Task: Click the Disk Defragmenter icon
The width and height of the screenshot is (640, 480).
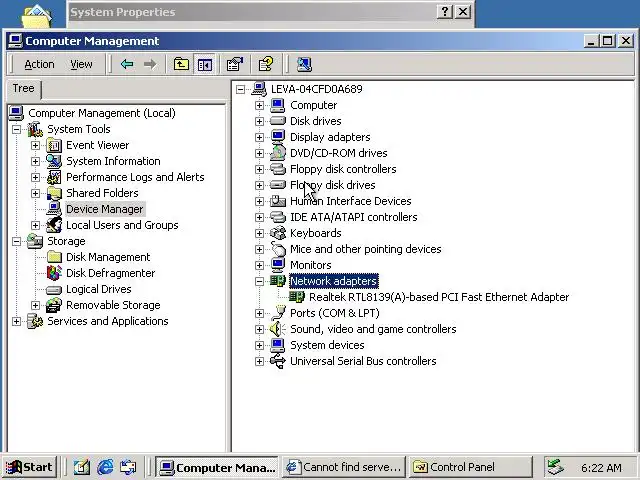Action: pos(54,273)
